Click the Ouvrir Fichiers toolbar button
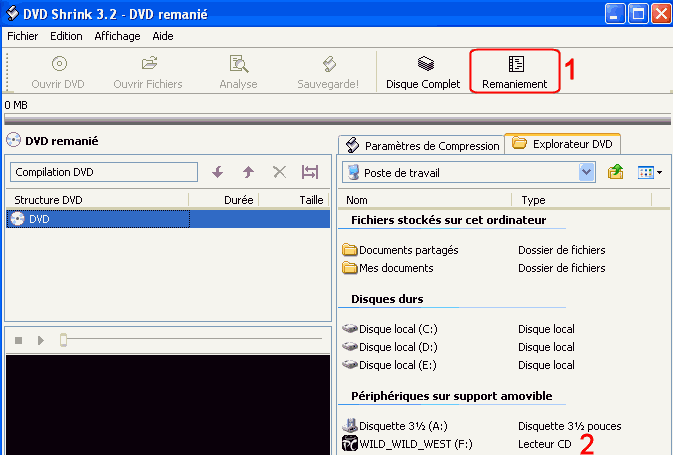The height and width of the screenshot is (455, 673). 148,72
